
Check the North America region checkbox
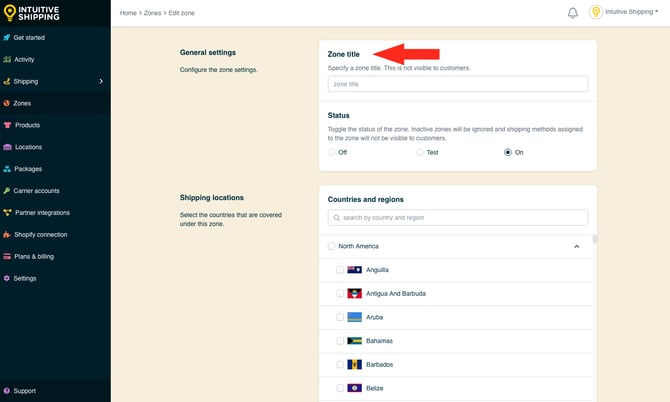pyautogui.click(x=332, y=246)
